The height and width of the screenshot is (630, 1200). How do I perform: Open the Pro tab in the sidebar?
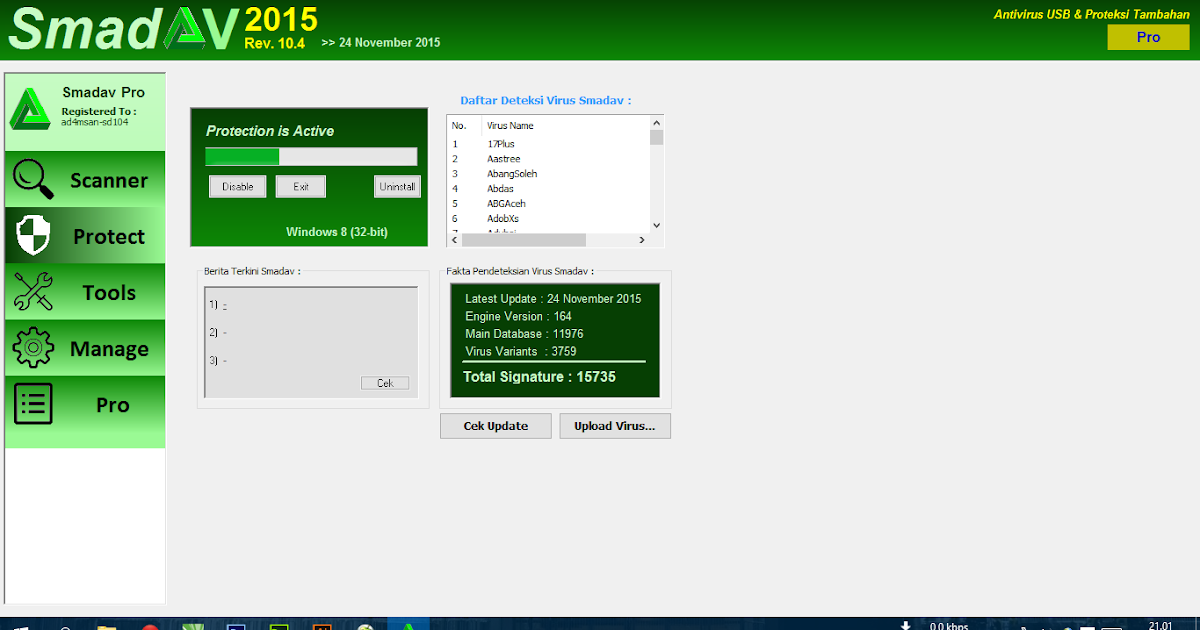pos(85,405)
